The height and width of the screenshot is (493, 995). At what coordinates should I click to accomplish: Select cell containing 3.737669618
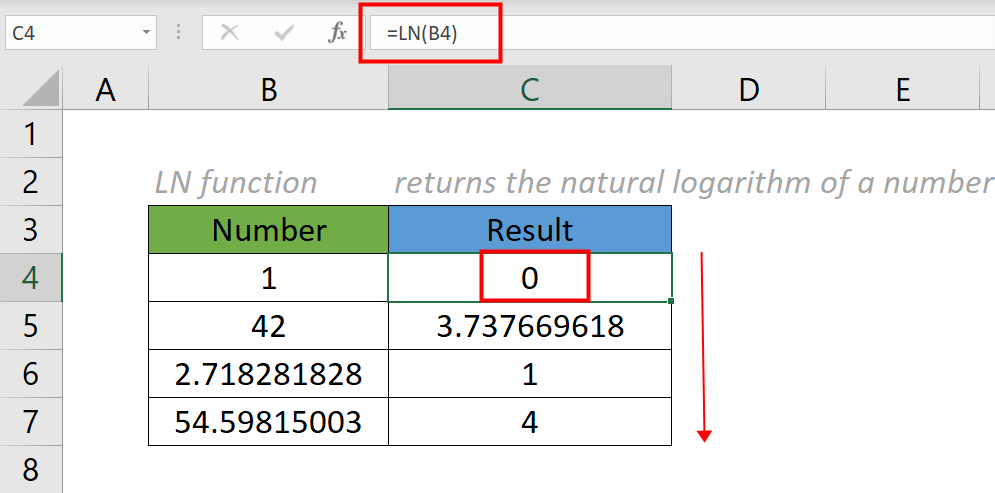[529, 326]
